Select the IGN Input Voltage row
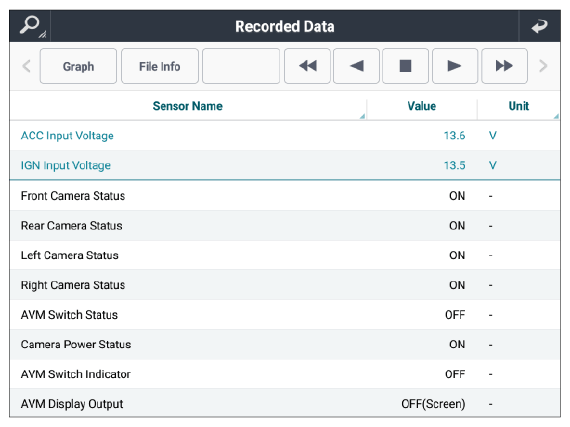 click(x=285, y=165)
